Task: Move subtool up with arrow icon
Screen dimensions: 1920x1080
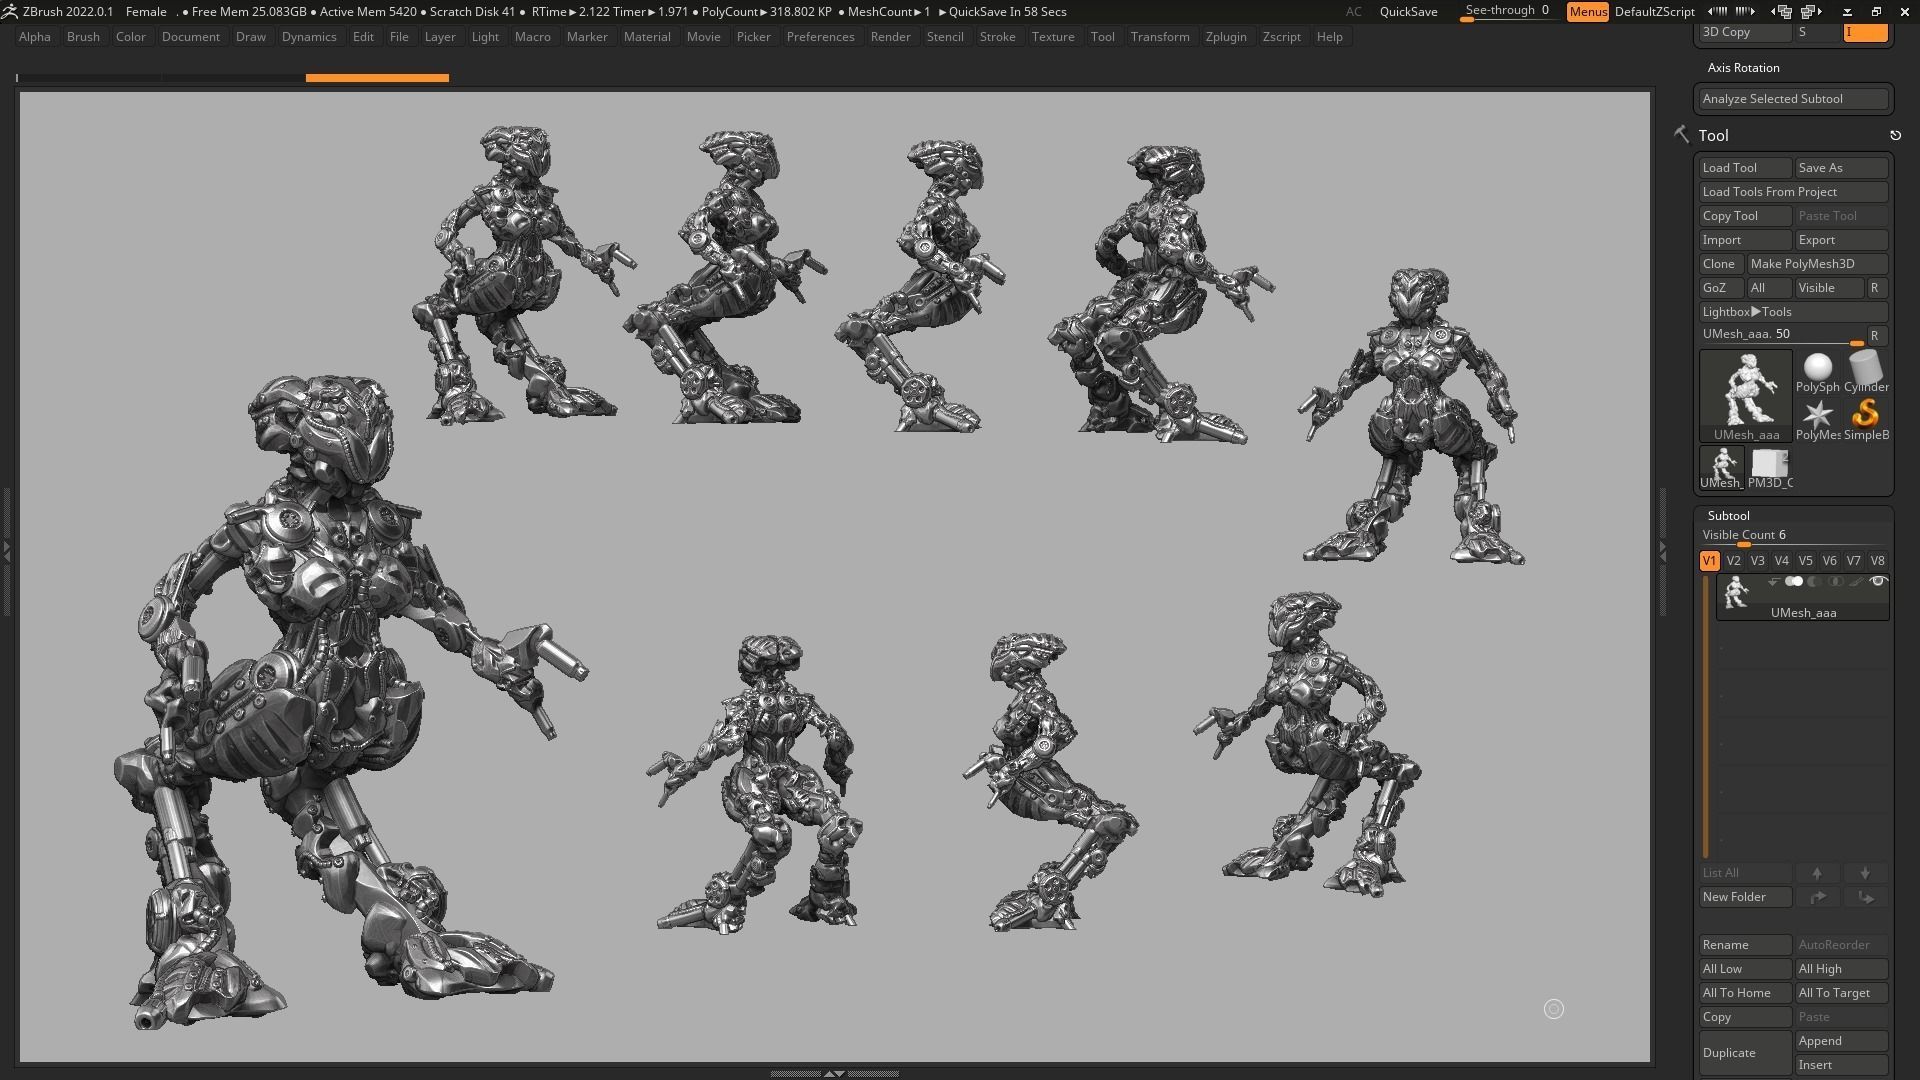Action: 1817,873
